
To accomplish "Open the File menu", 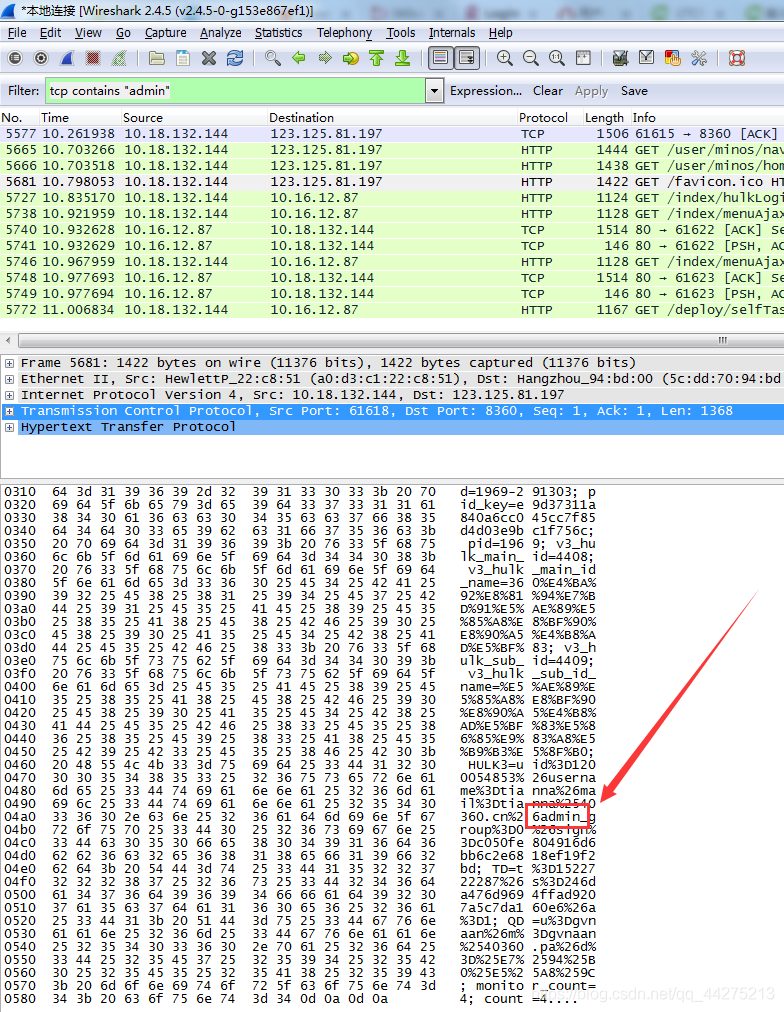I will click(x=17, y=33).
